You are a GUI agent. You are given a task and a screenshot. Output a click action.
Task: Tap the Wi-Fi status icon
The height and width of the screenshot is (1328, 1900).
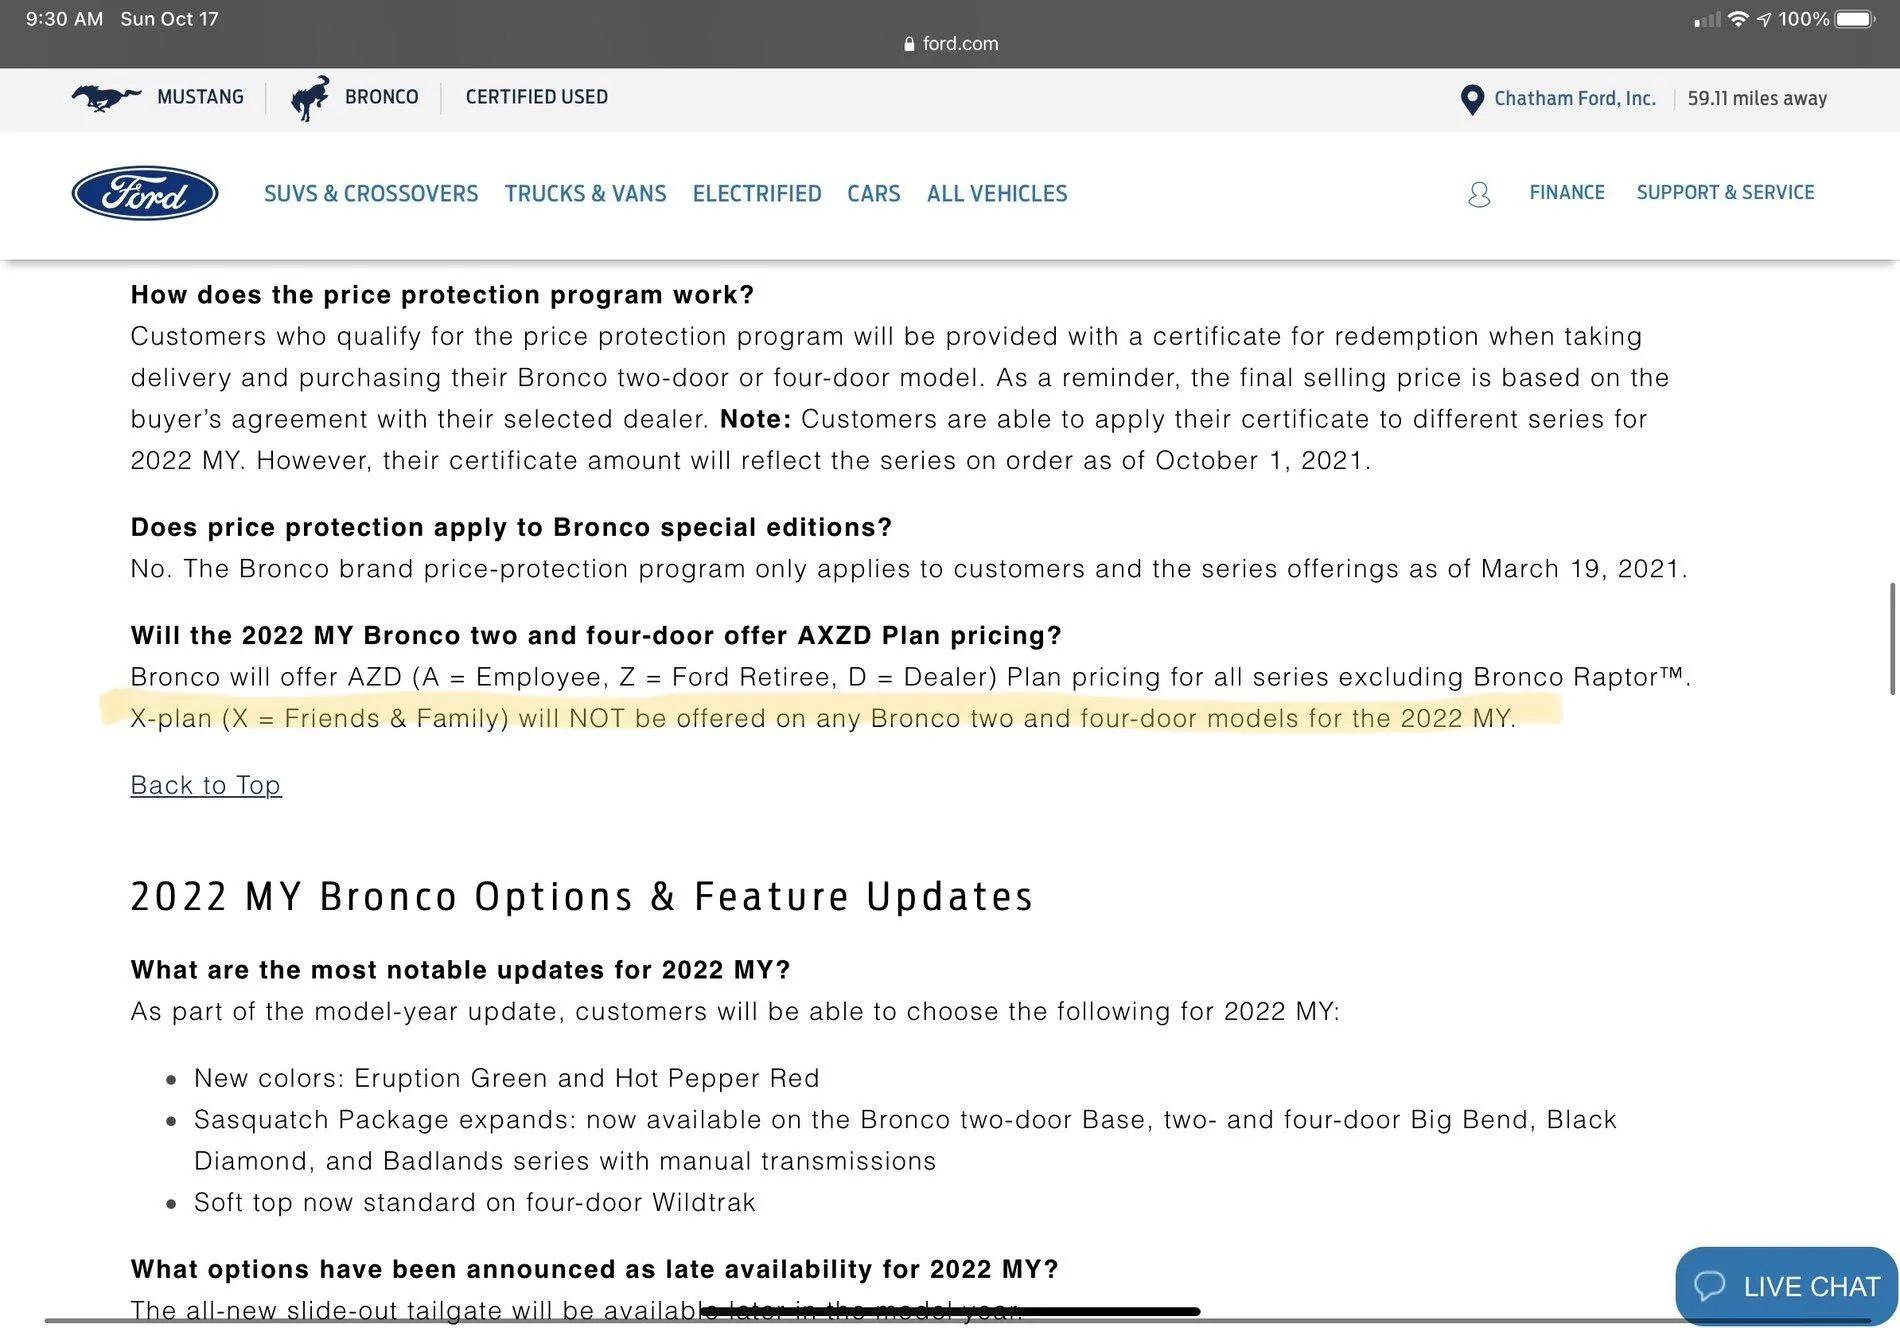(x=1738, y=19)
